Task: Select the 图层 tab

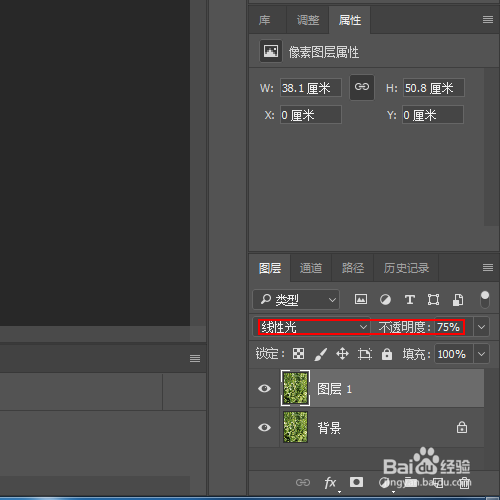Action: [270, 268]
